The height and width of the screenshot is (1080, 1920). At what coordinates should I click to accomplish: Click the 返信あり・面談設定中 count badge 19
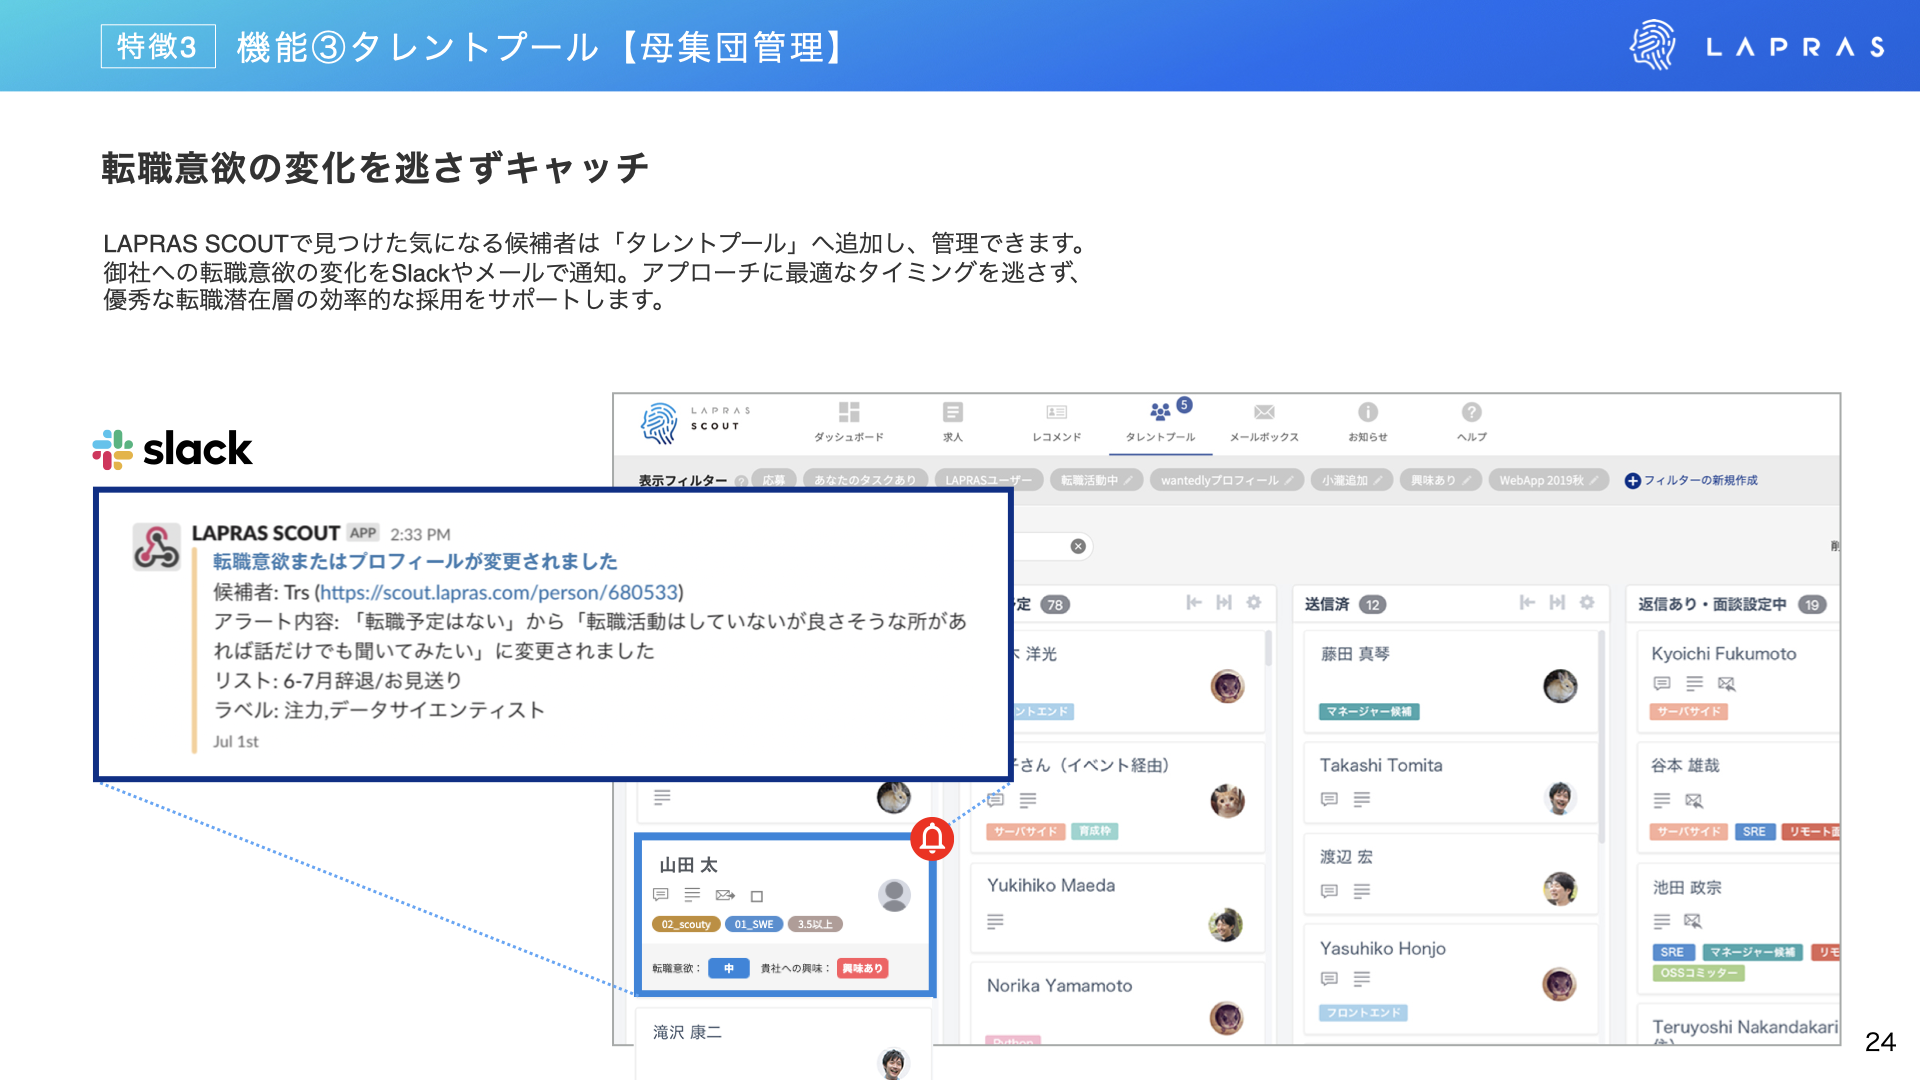click(1812, 604)
